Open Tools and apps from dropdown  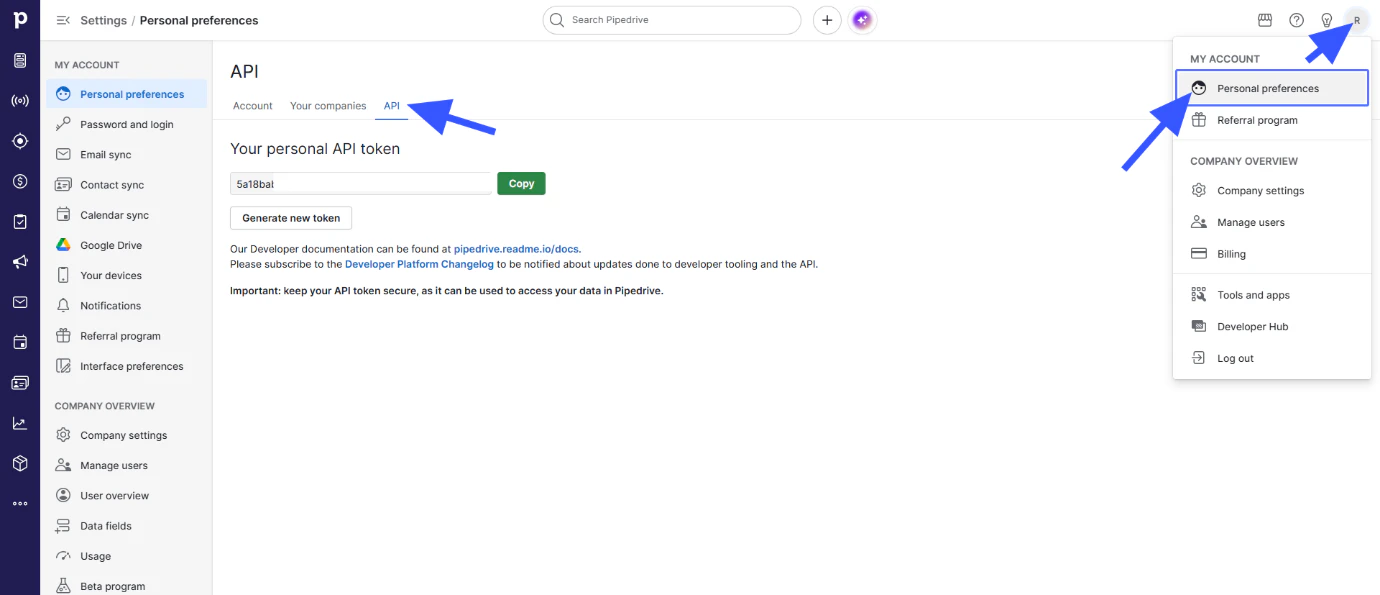(x=1272, y=295)
